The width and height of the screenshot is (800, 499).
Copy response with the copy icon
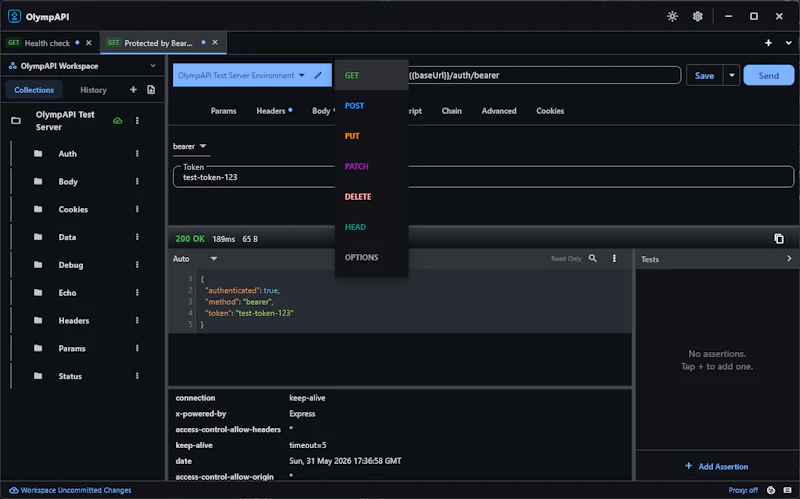click(x=779, y=239)
